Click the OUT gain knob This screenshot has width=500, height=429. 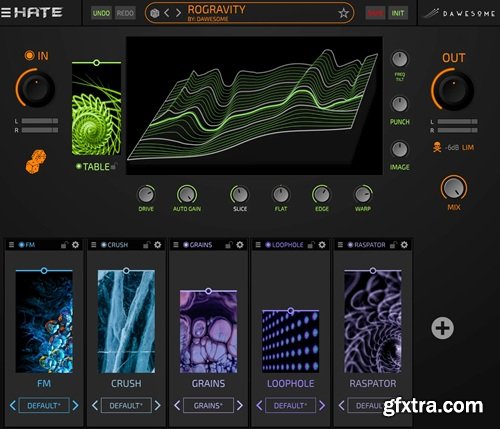click(454, 89)
